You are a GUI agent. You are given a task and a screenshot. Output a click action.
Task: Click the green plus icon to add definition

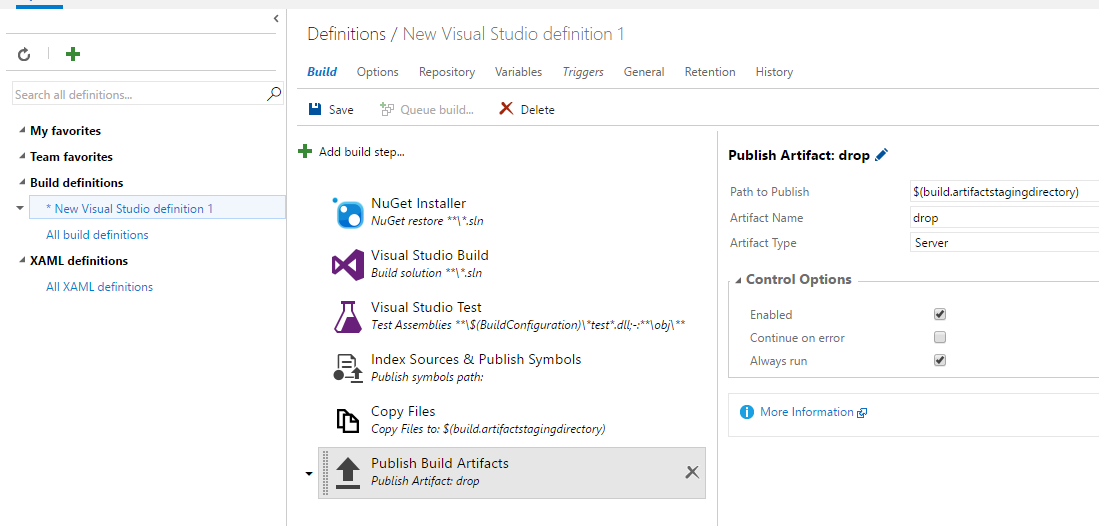[73, 54]
